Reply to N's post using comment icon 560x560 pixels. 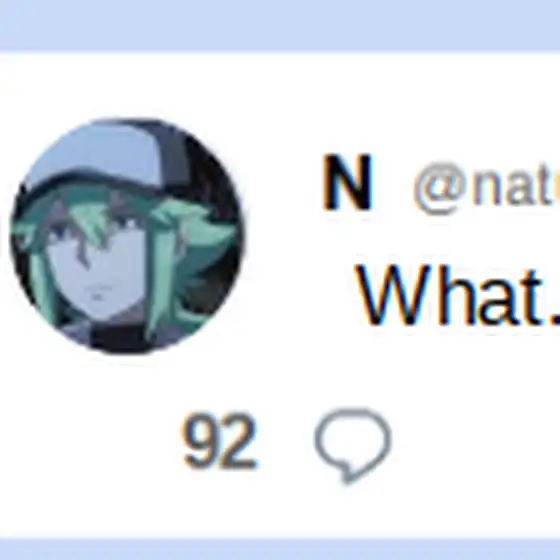[353, 445]
